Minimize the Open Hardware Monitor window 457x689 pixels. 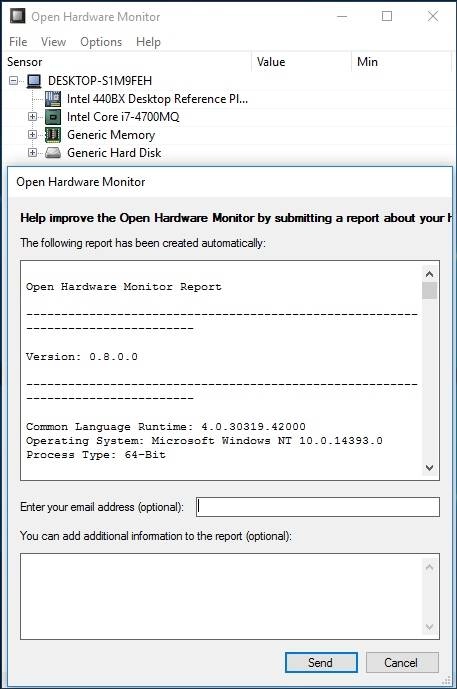(x=342, y=16)
